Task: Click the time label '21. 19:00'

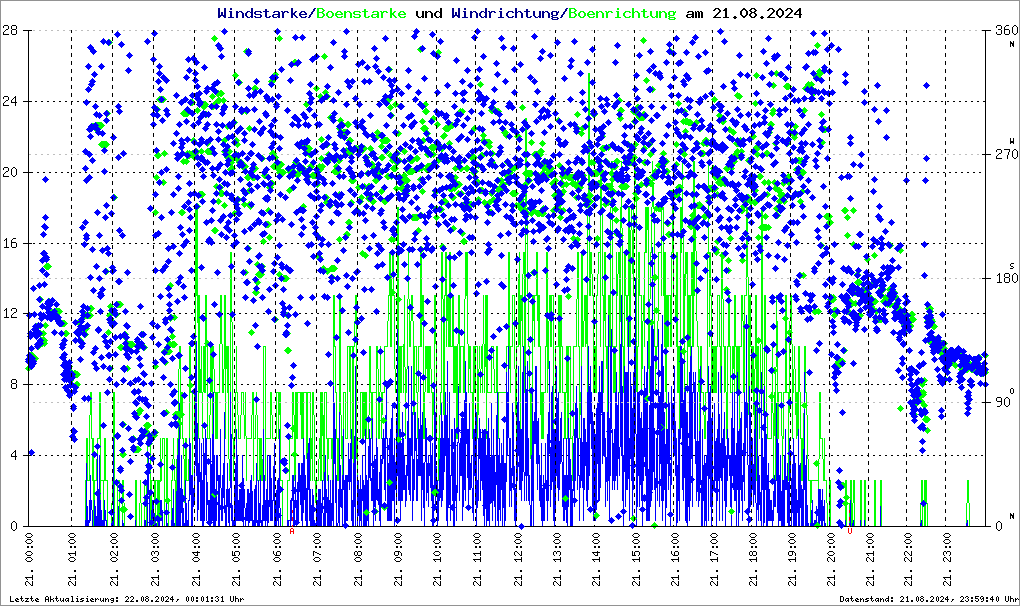Action: pos(792,559)
